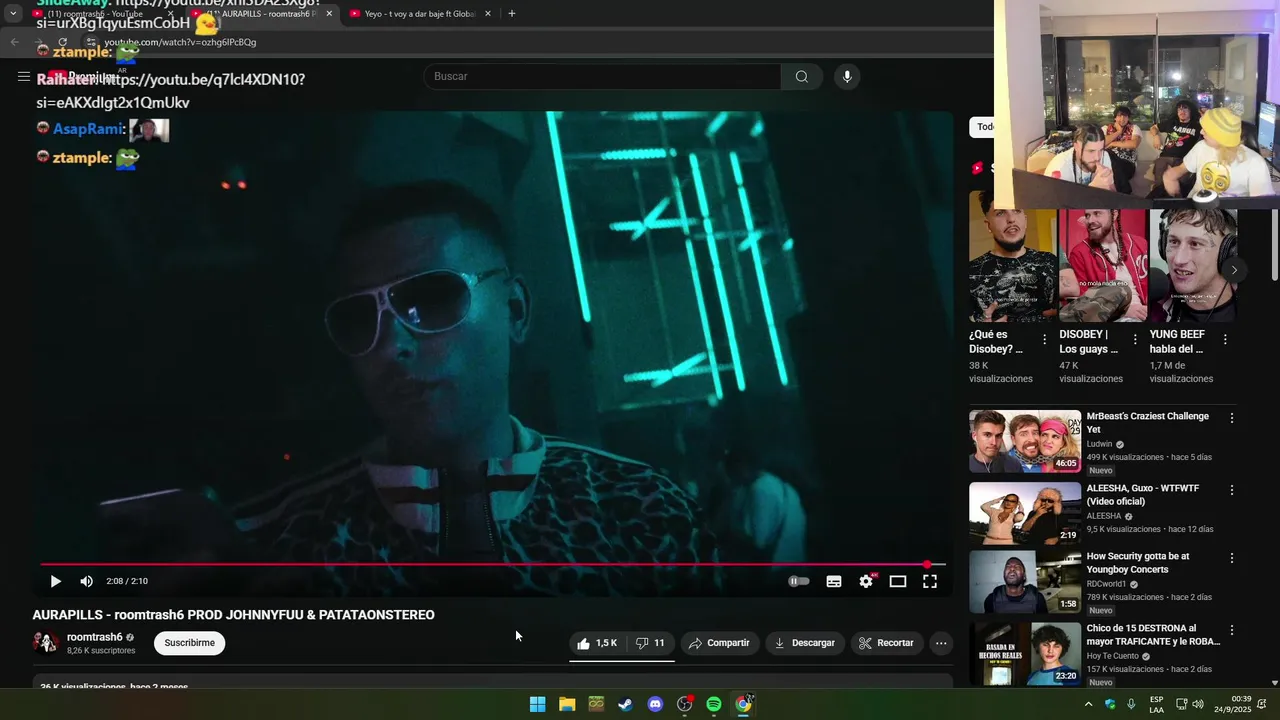Open the Windows Start menu
This screenshot has width=1280, height=720.
click(x=537, y=704)
